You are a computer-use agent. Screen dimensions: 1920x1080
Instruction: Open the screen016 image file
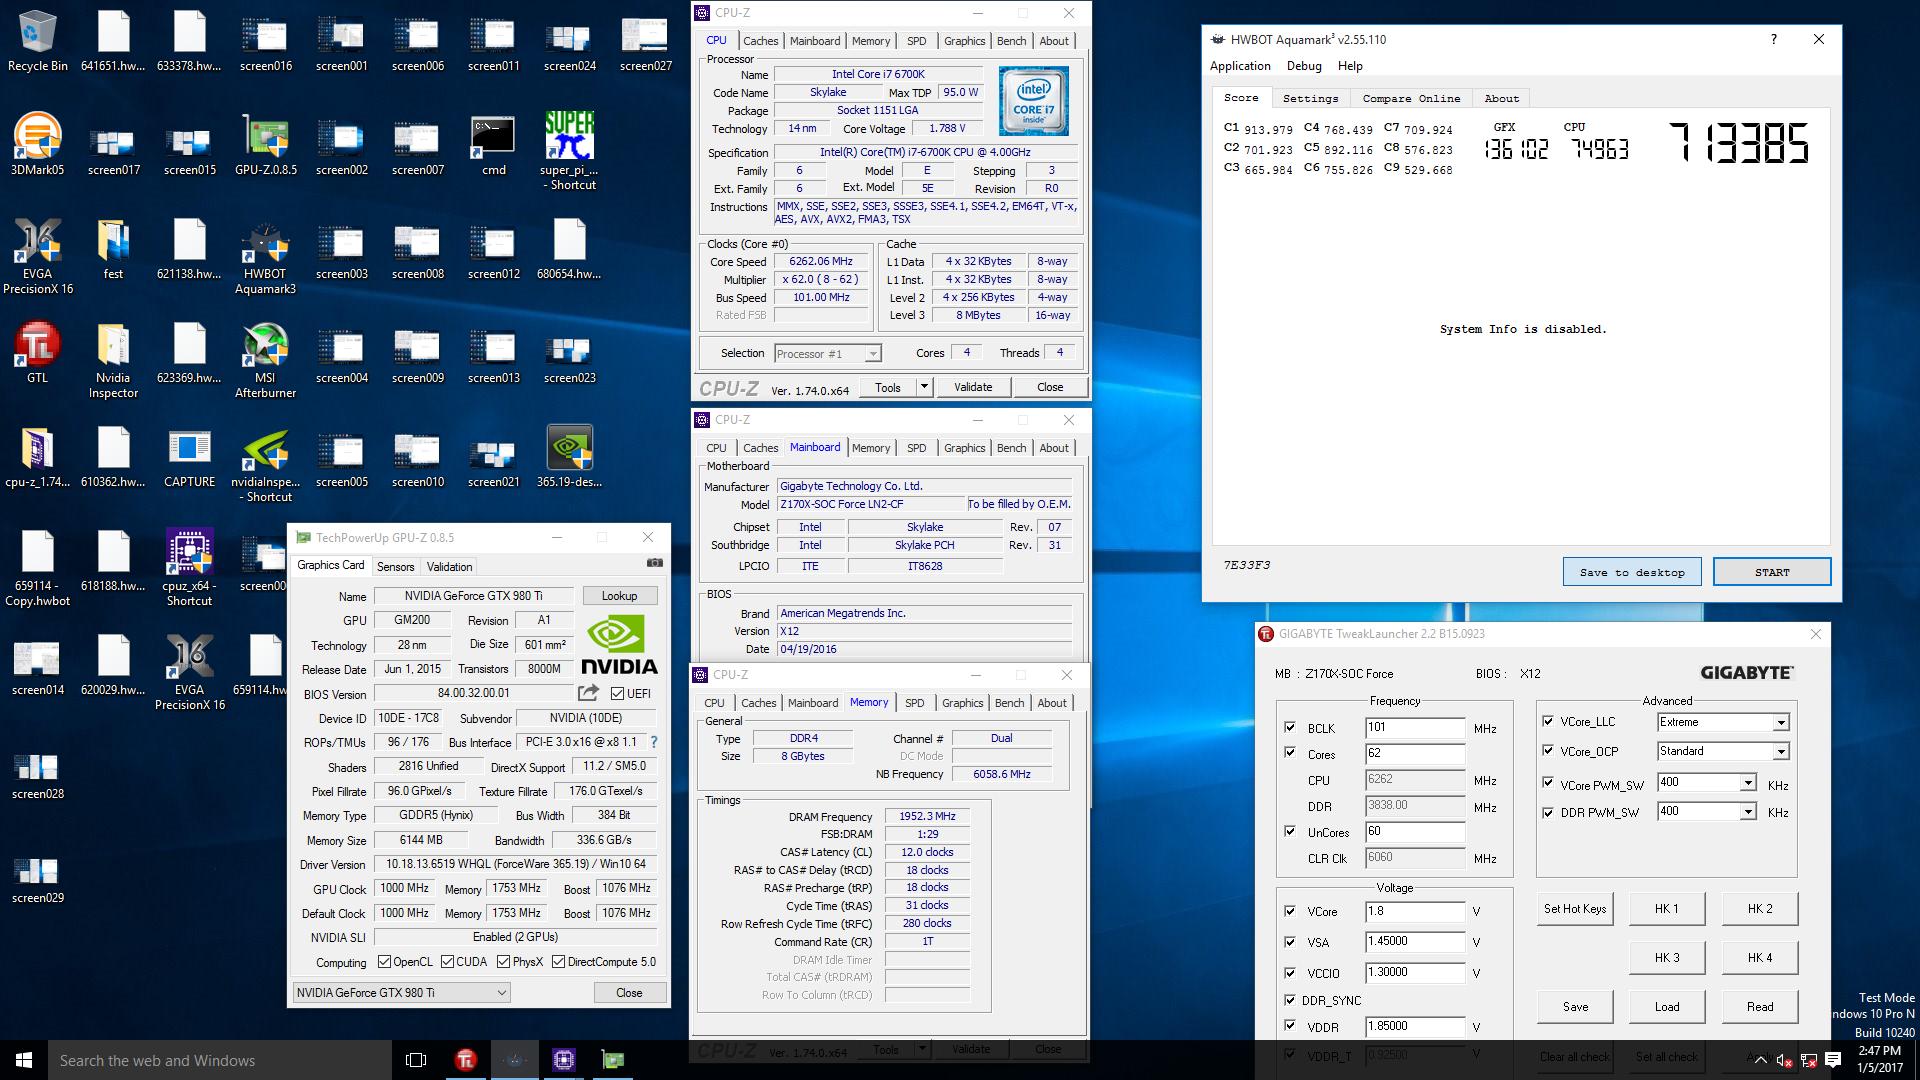[265, 42]
